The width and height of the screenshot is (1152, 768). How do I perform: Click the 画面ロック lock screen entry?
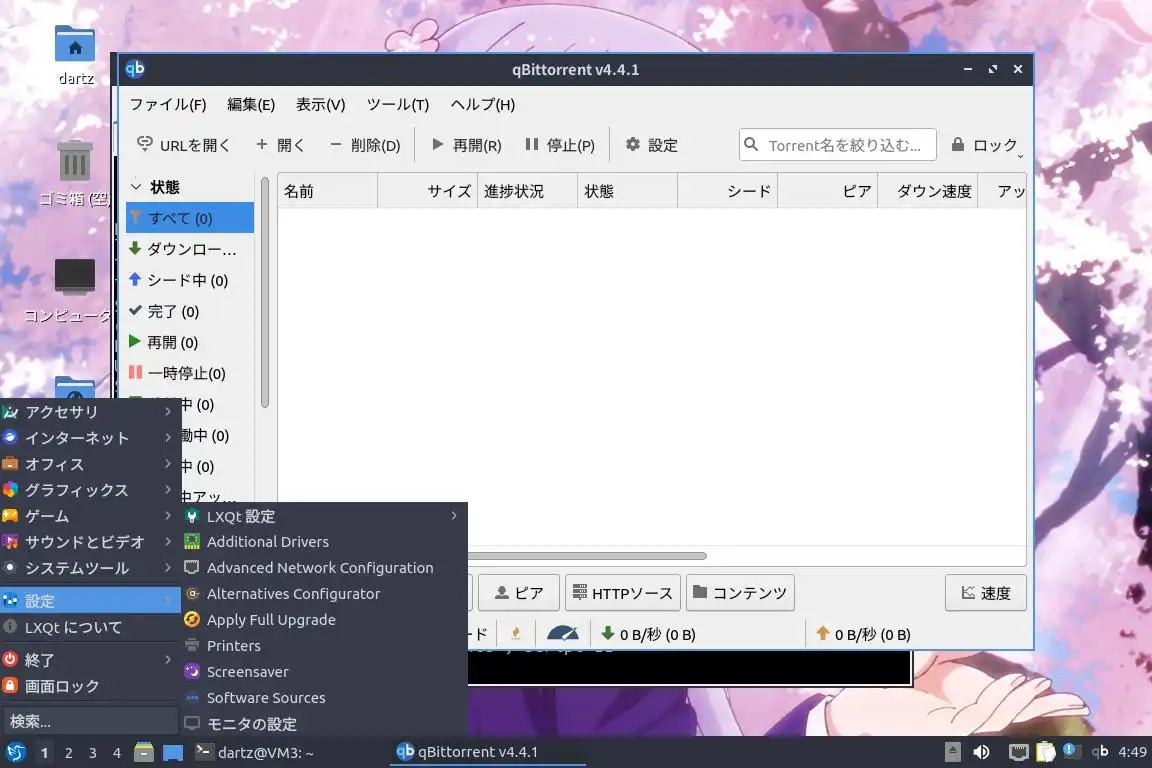90,686
